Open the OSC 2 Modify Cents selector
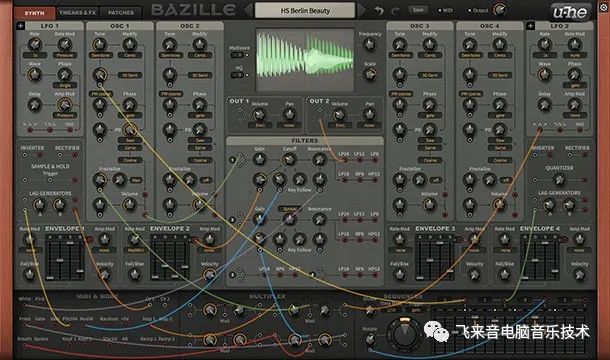This screenshot has width=610, height=360. pos(200,55)
